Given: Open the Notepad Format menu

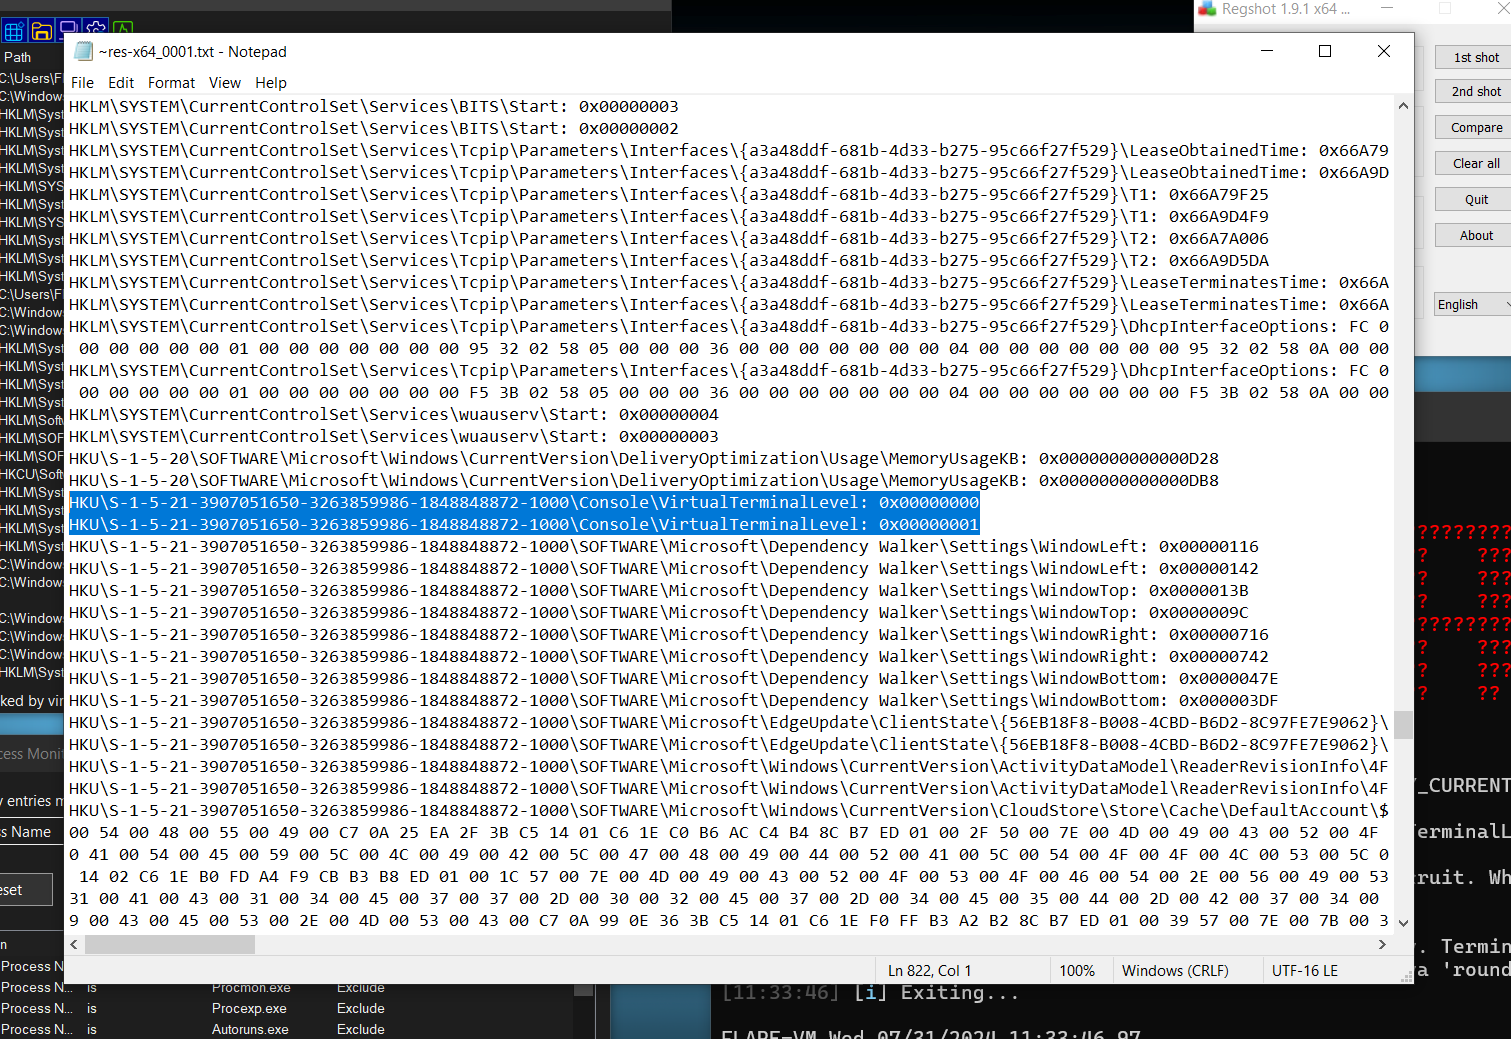Looking at the screenshot, I should click(171, 83).
